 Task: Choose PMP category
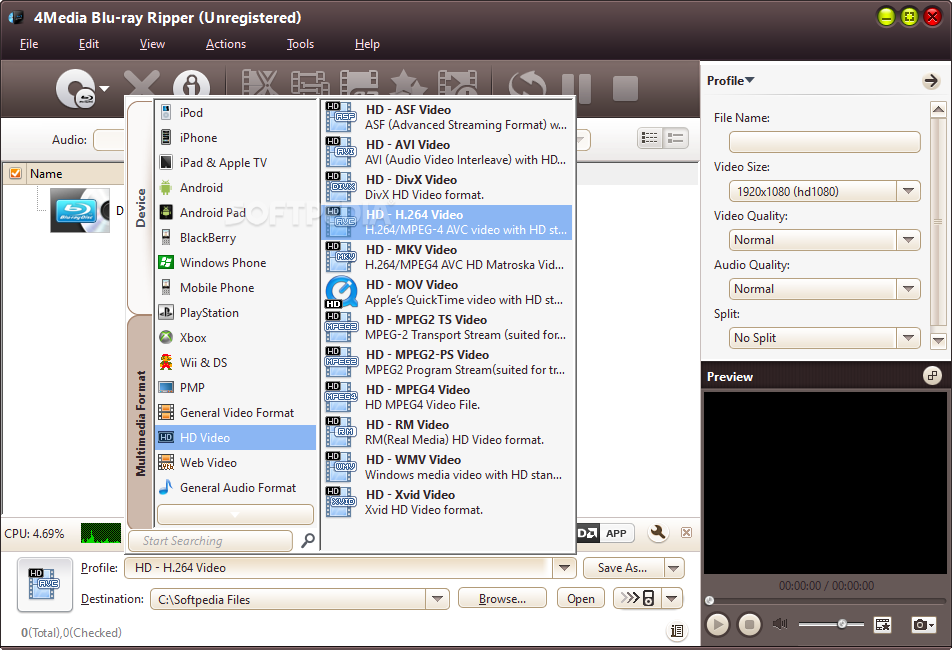click(236, 387)
